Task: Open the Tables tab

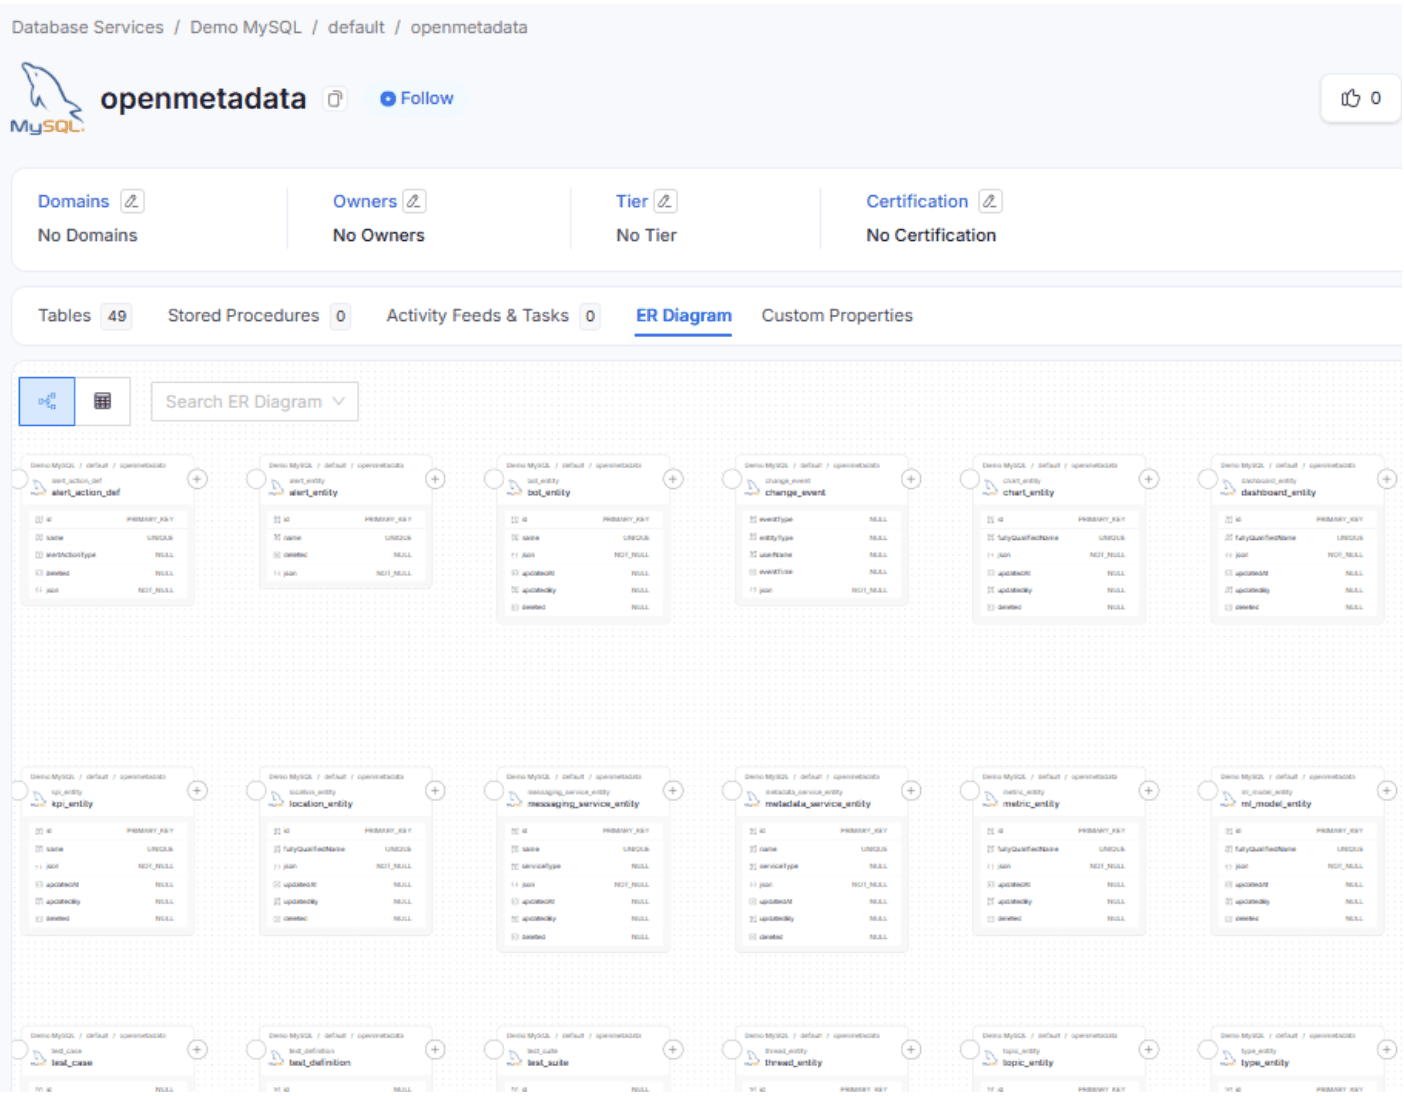Action: click(65, 316)
